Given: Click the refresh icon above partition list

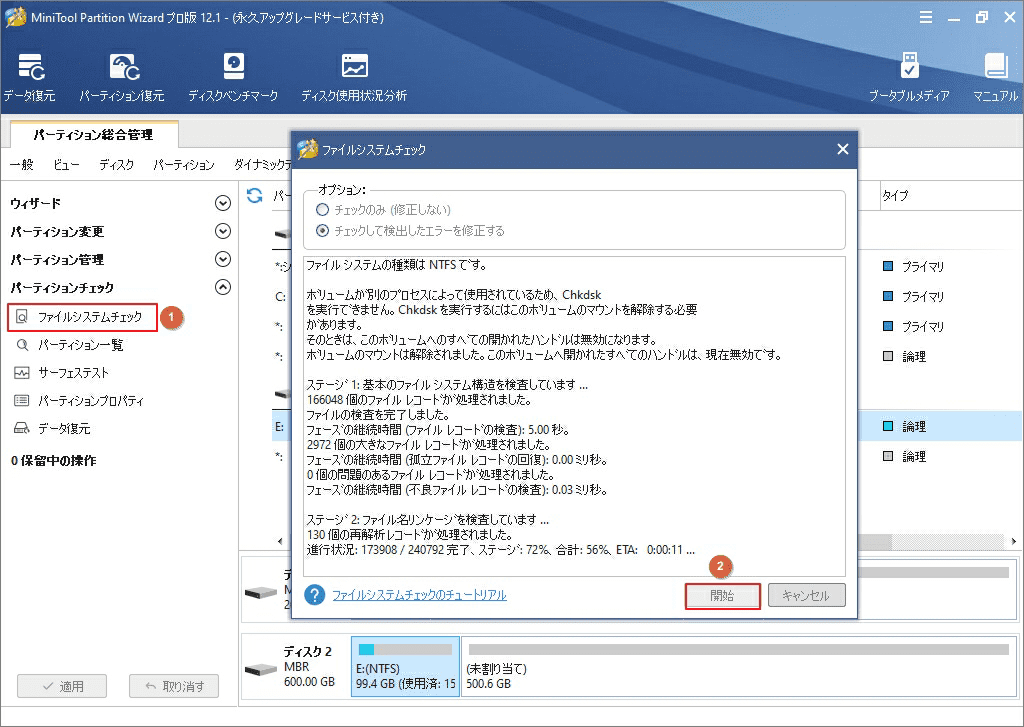Looking at the screenshot, I should pyautogui.click(x=255, y=195).
